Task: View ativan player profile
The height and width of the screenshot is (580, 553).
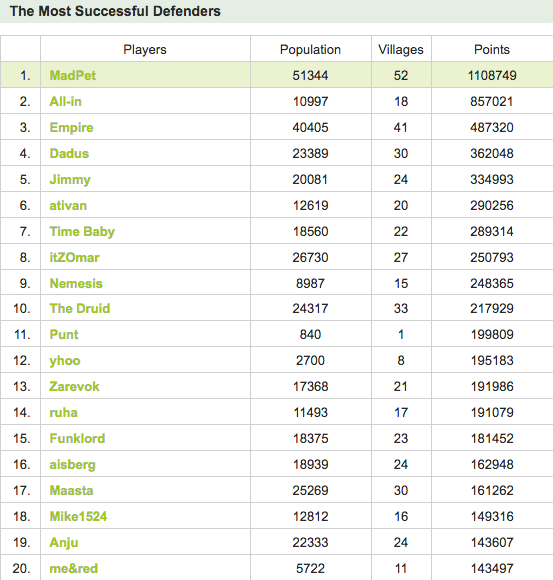Action: (x=68, y=206)
